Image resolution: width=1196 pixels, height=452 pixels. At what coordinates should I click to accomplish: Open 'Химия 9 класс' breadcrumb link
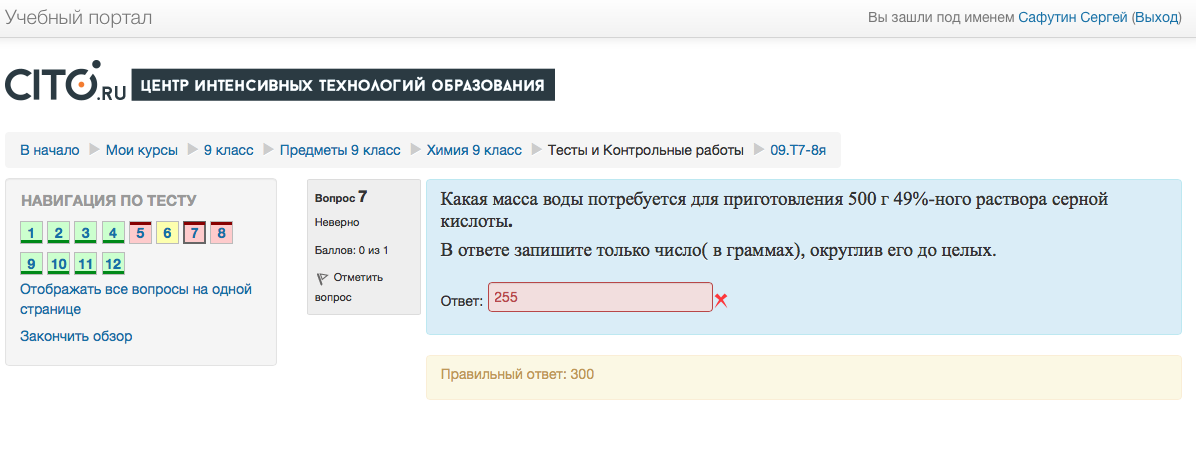pos(474,150)
